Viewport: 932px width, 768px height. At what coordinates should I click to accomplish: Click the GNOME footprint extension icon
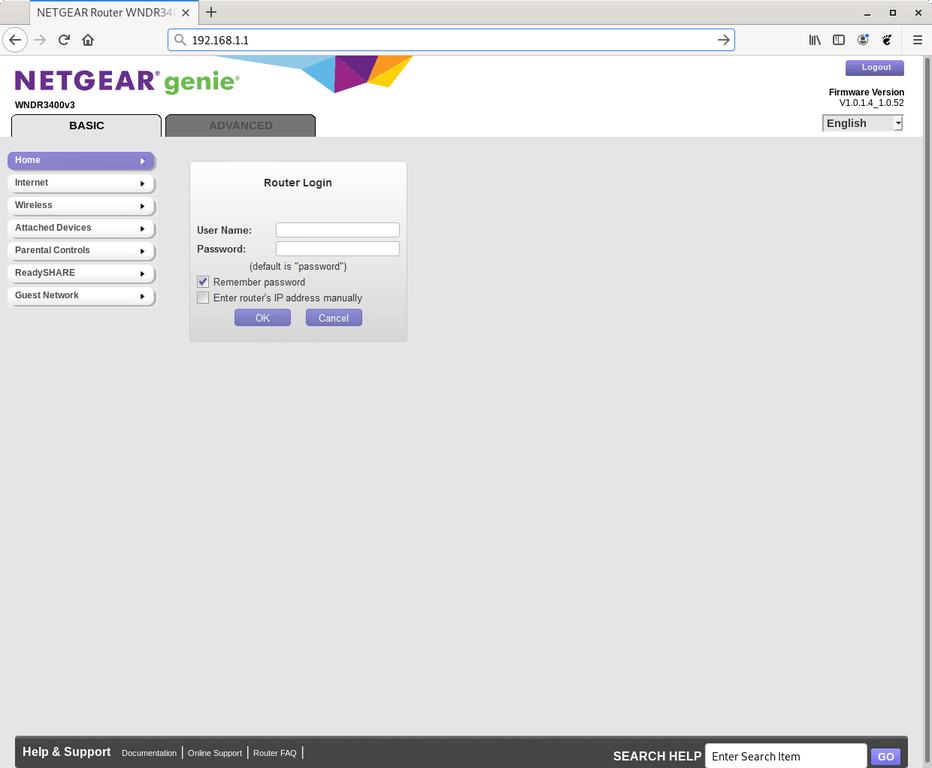(887, 40)
